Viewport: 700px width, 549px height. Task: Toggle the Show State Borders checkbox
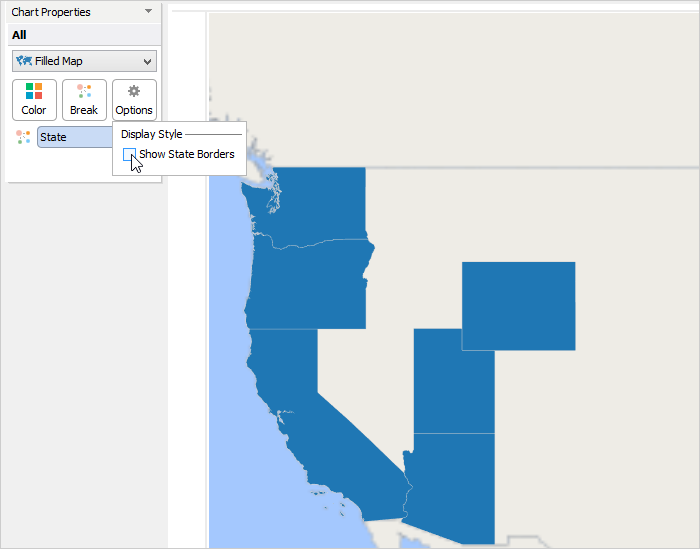129,154
